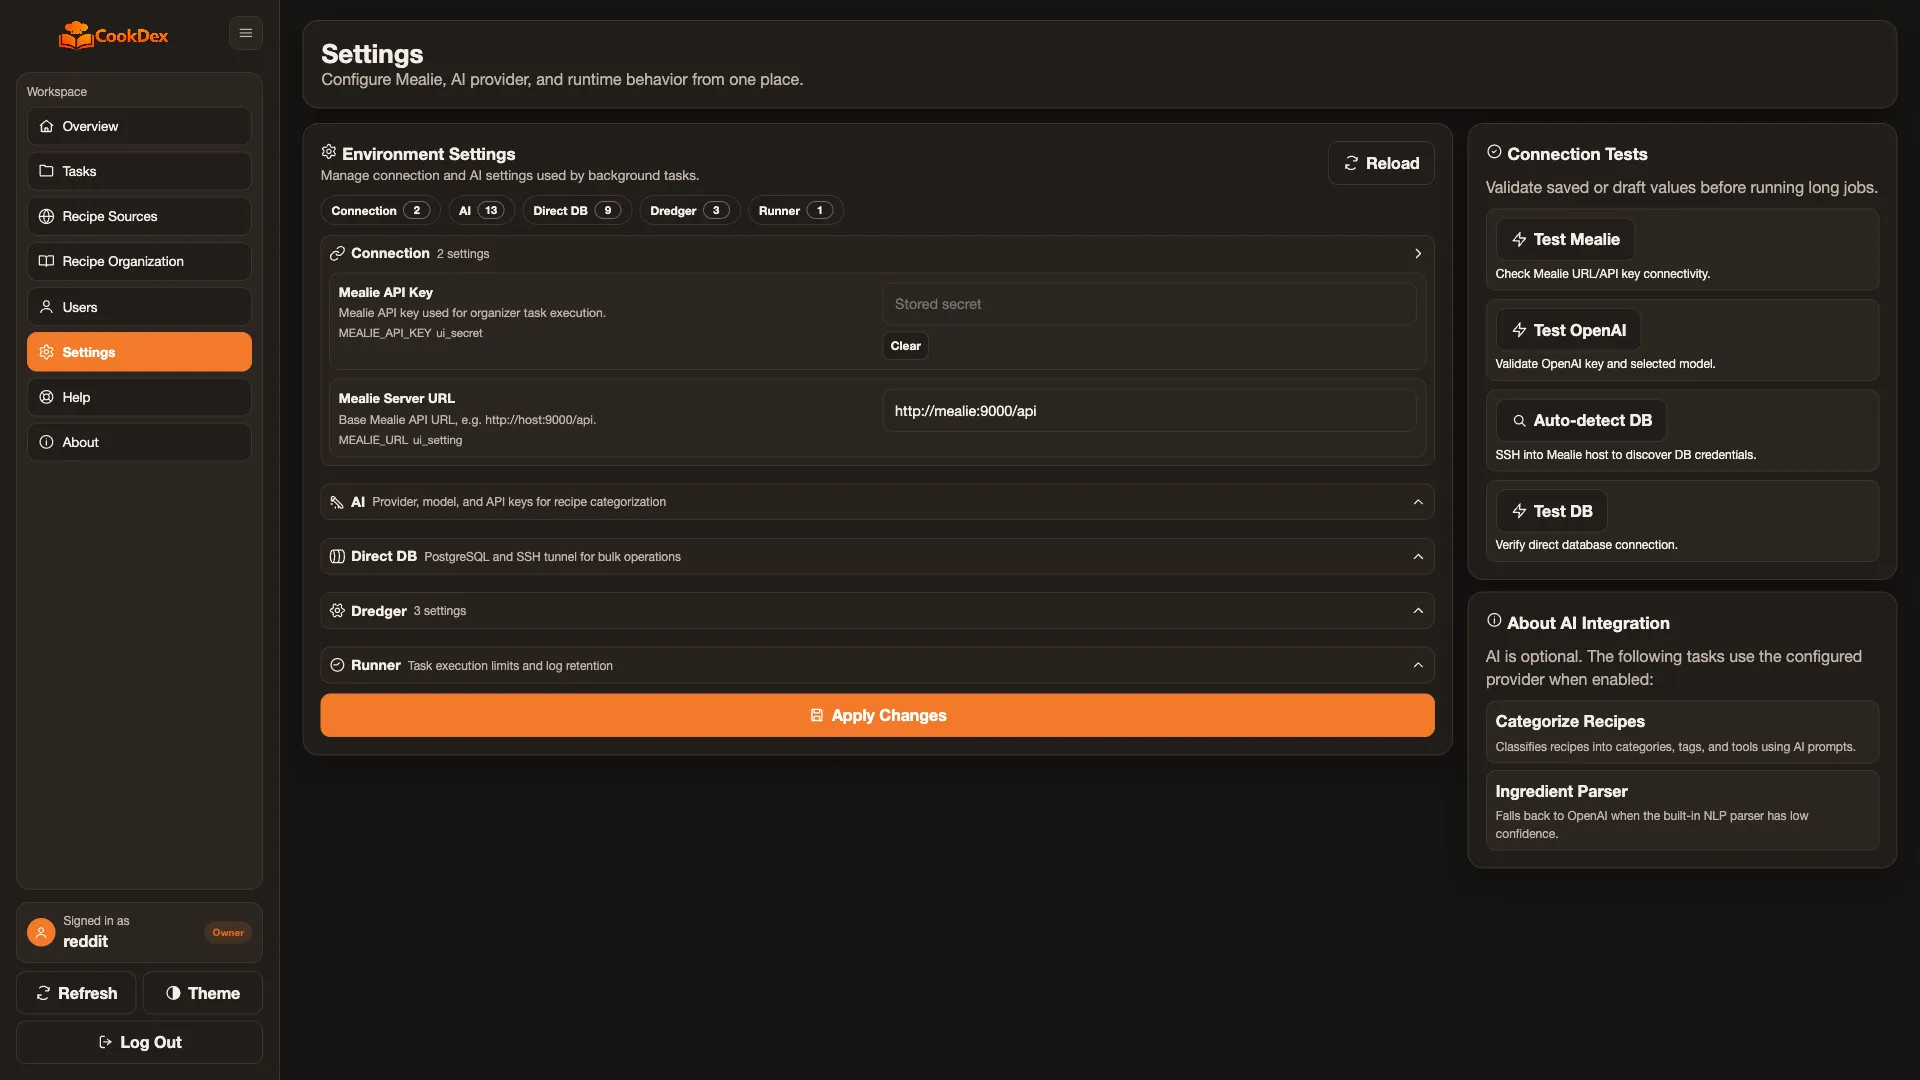
Task: Expand the Dredger settings section
Action: click(877, 611)
